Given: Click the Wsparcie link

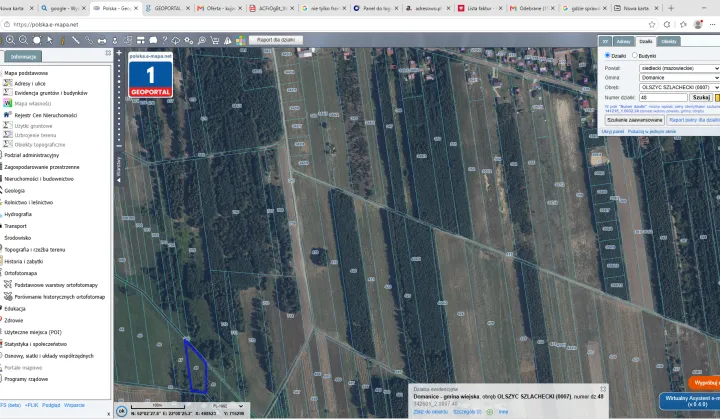Looking at the screenshot, I should (x=74, y=405).
